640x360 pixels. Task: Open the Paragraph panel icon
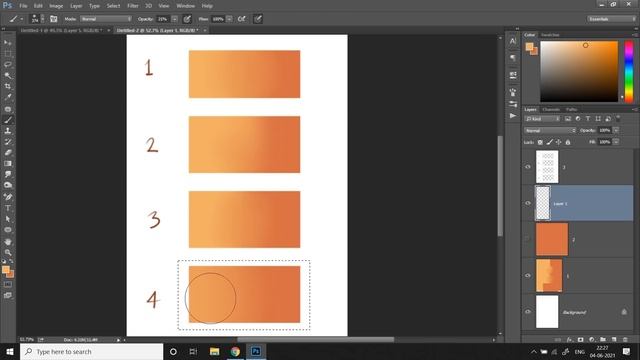pyautogui.click(x=513, y=58)
